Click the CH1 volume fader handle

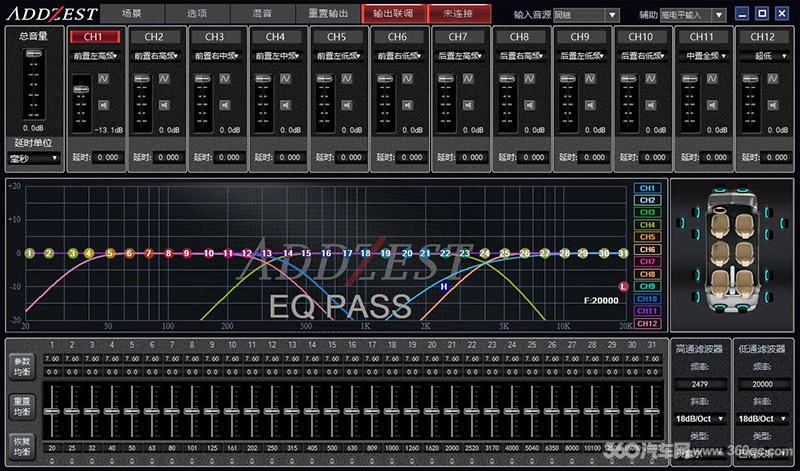pyautogui.click(x=81, y=90)
